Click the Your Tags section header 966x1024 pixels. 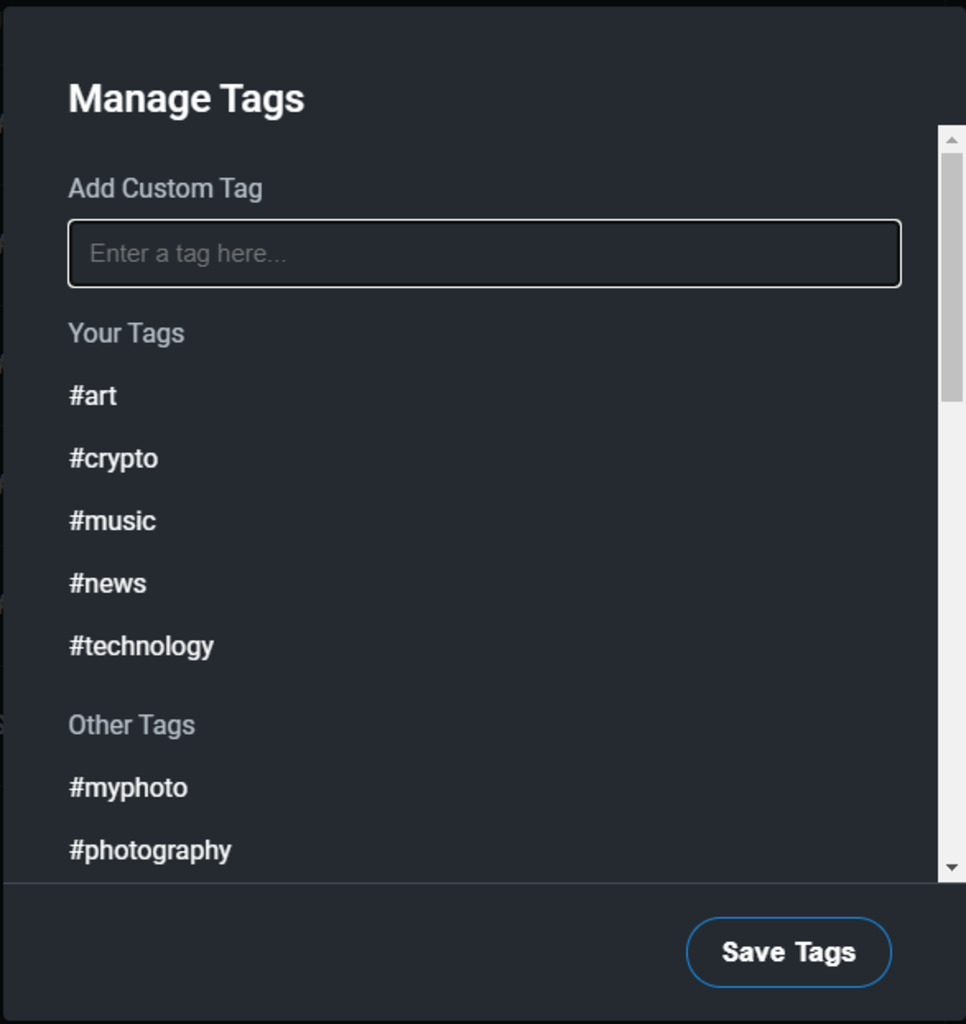126,333
